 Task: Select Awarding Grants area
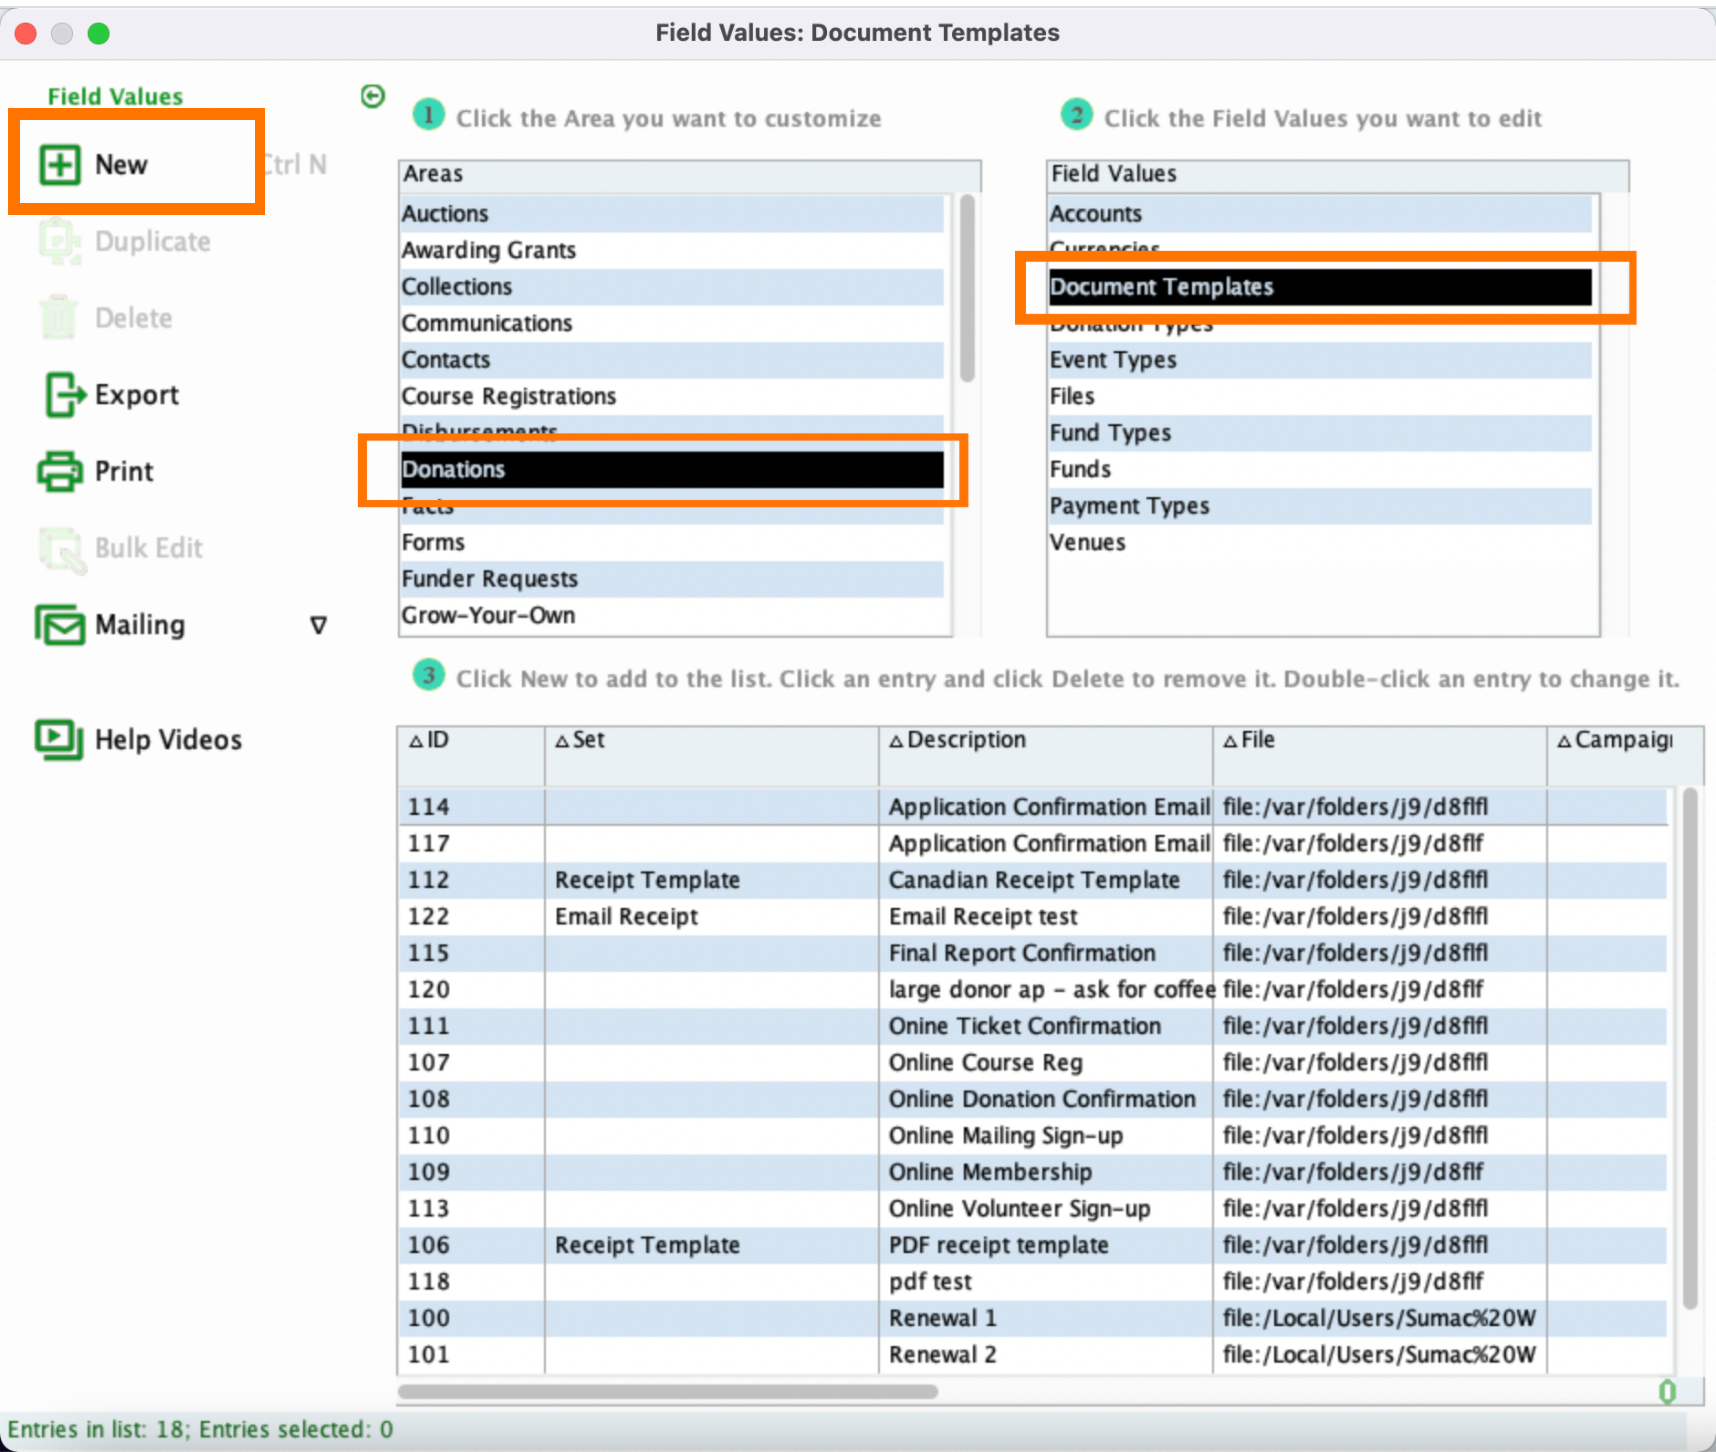671,250
